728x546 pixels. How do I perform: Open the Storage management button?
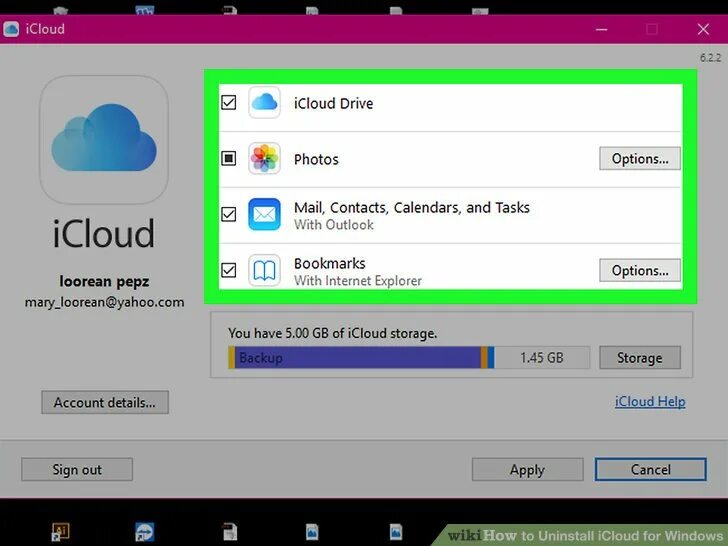[x=640, y=358]
